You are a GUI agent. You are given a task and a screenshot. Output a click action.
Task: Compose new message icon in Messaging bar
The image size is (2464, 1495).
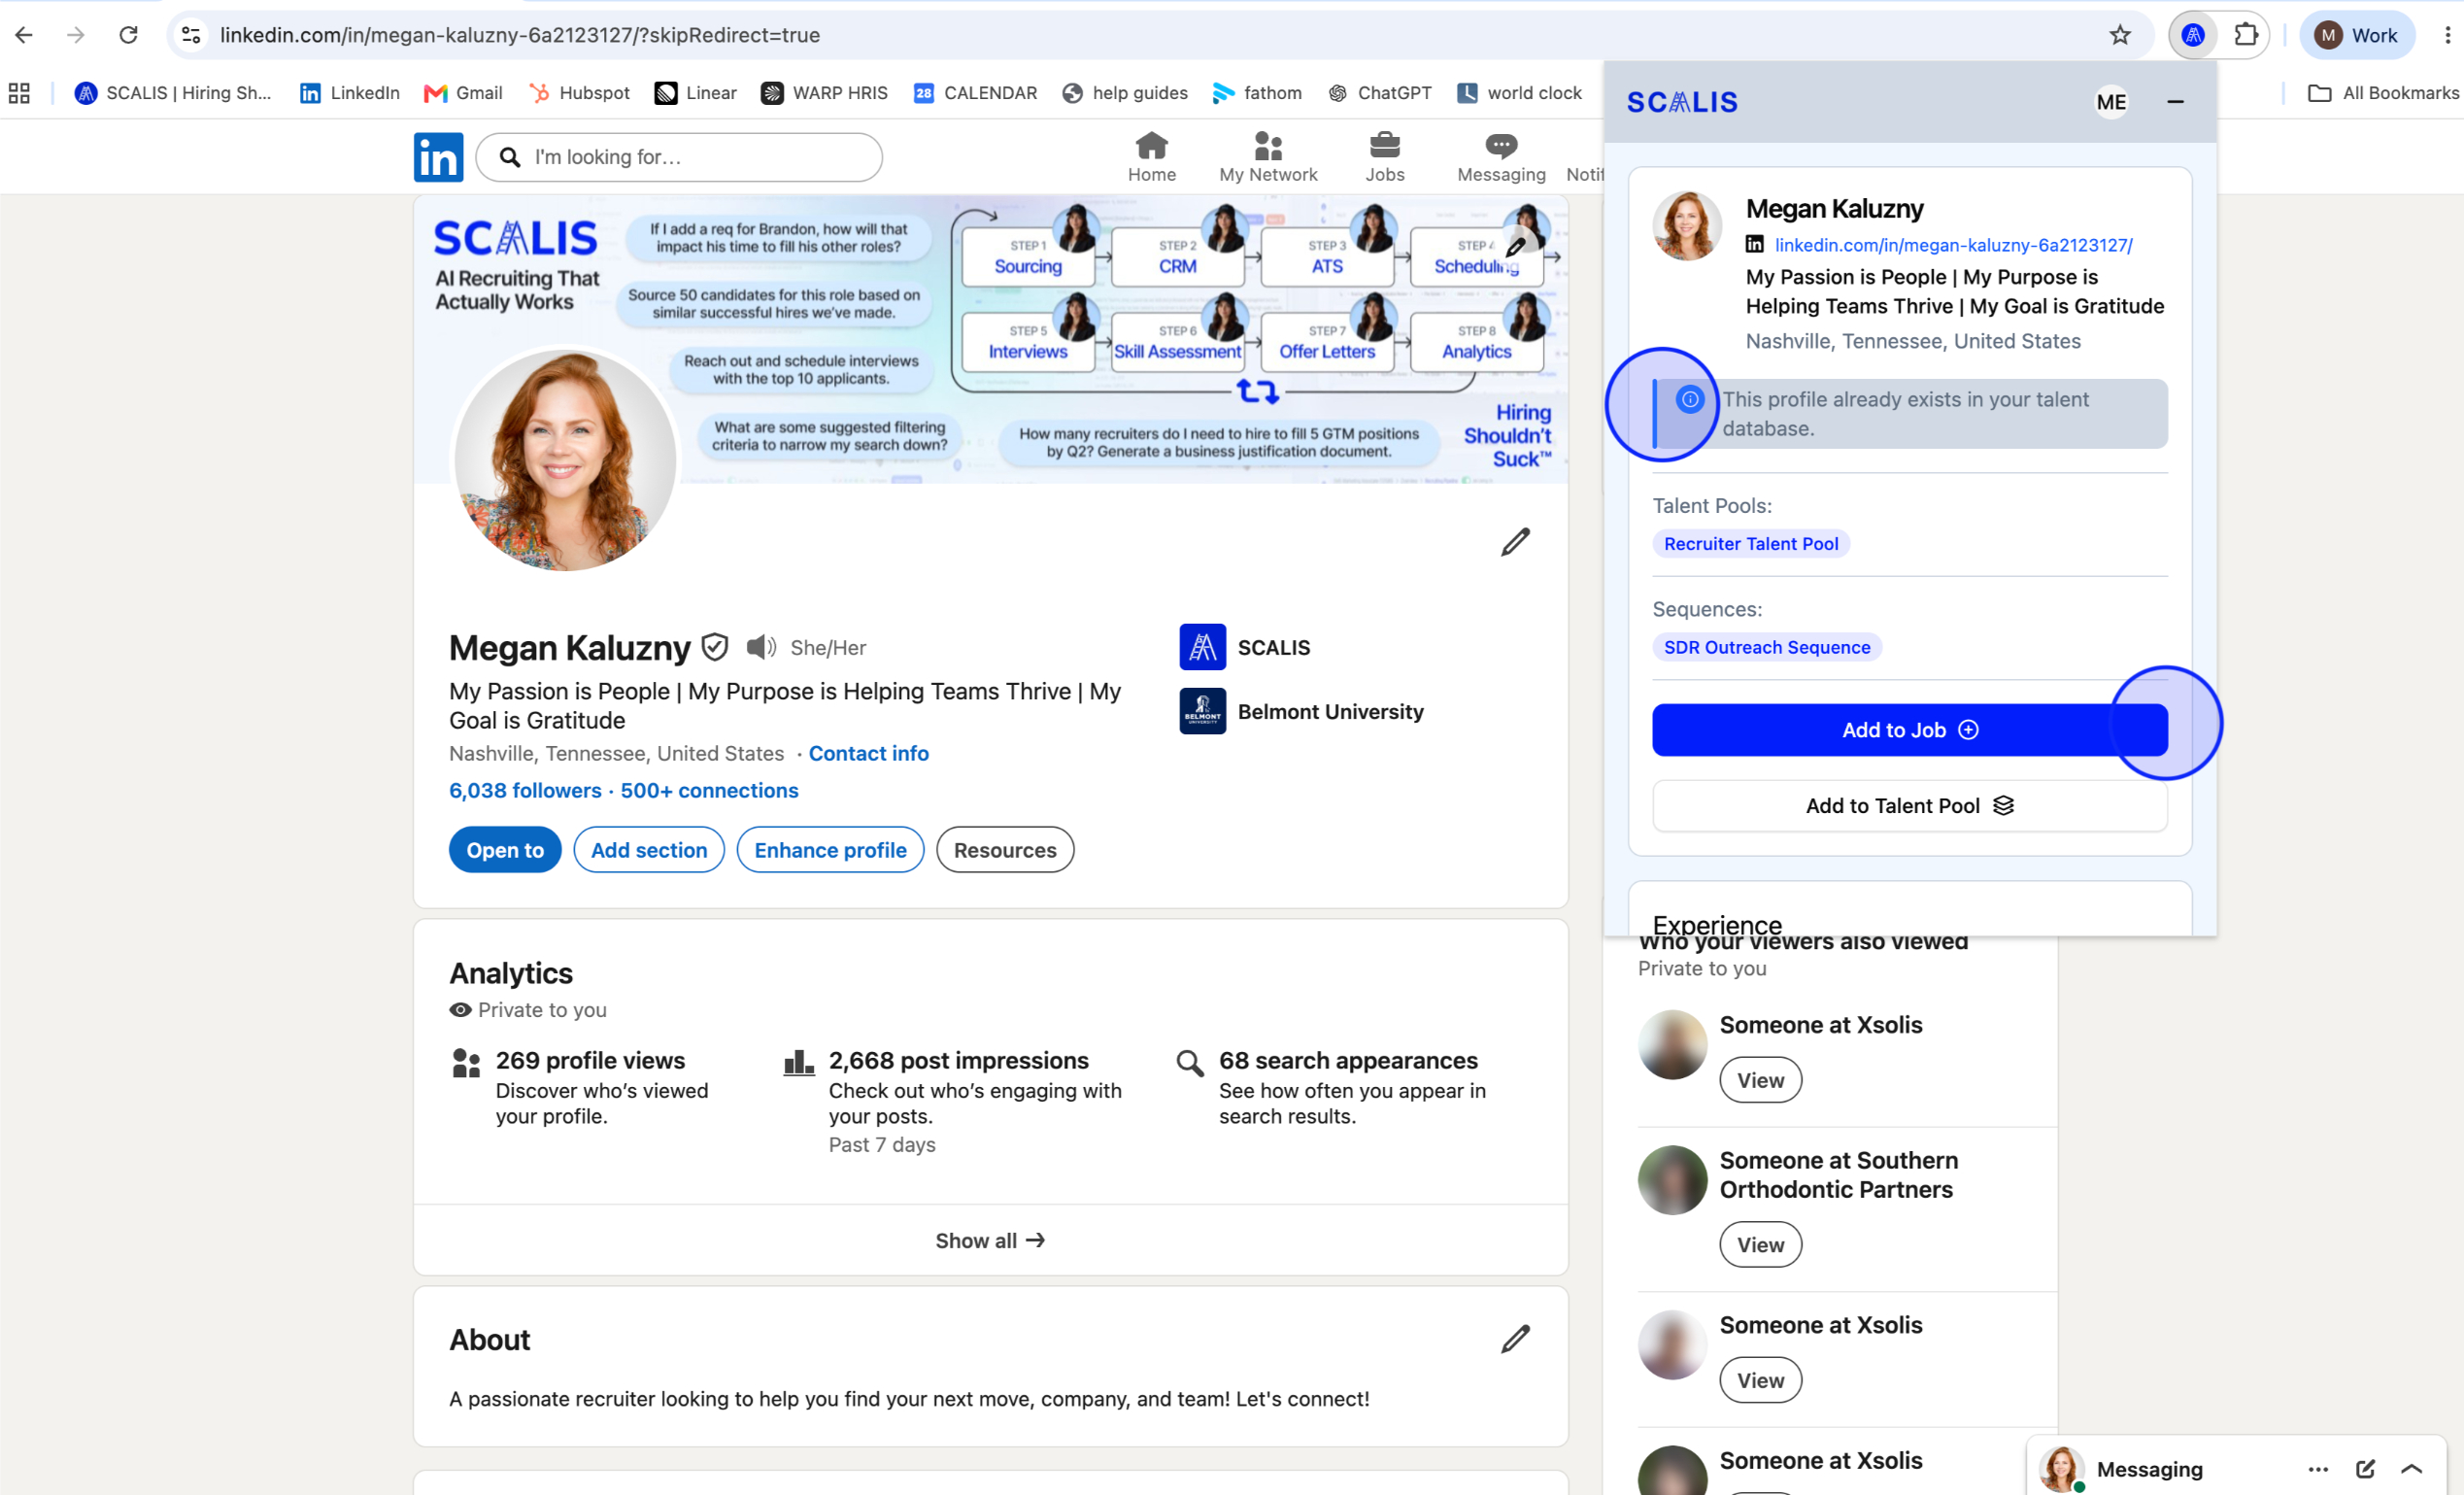pyautogui.click(x=2365, y=1469)
